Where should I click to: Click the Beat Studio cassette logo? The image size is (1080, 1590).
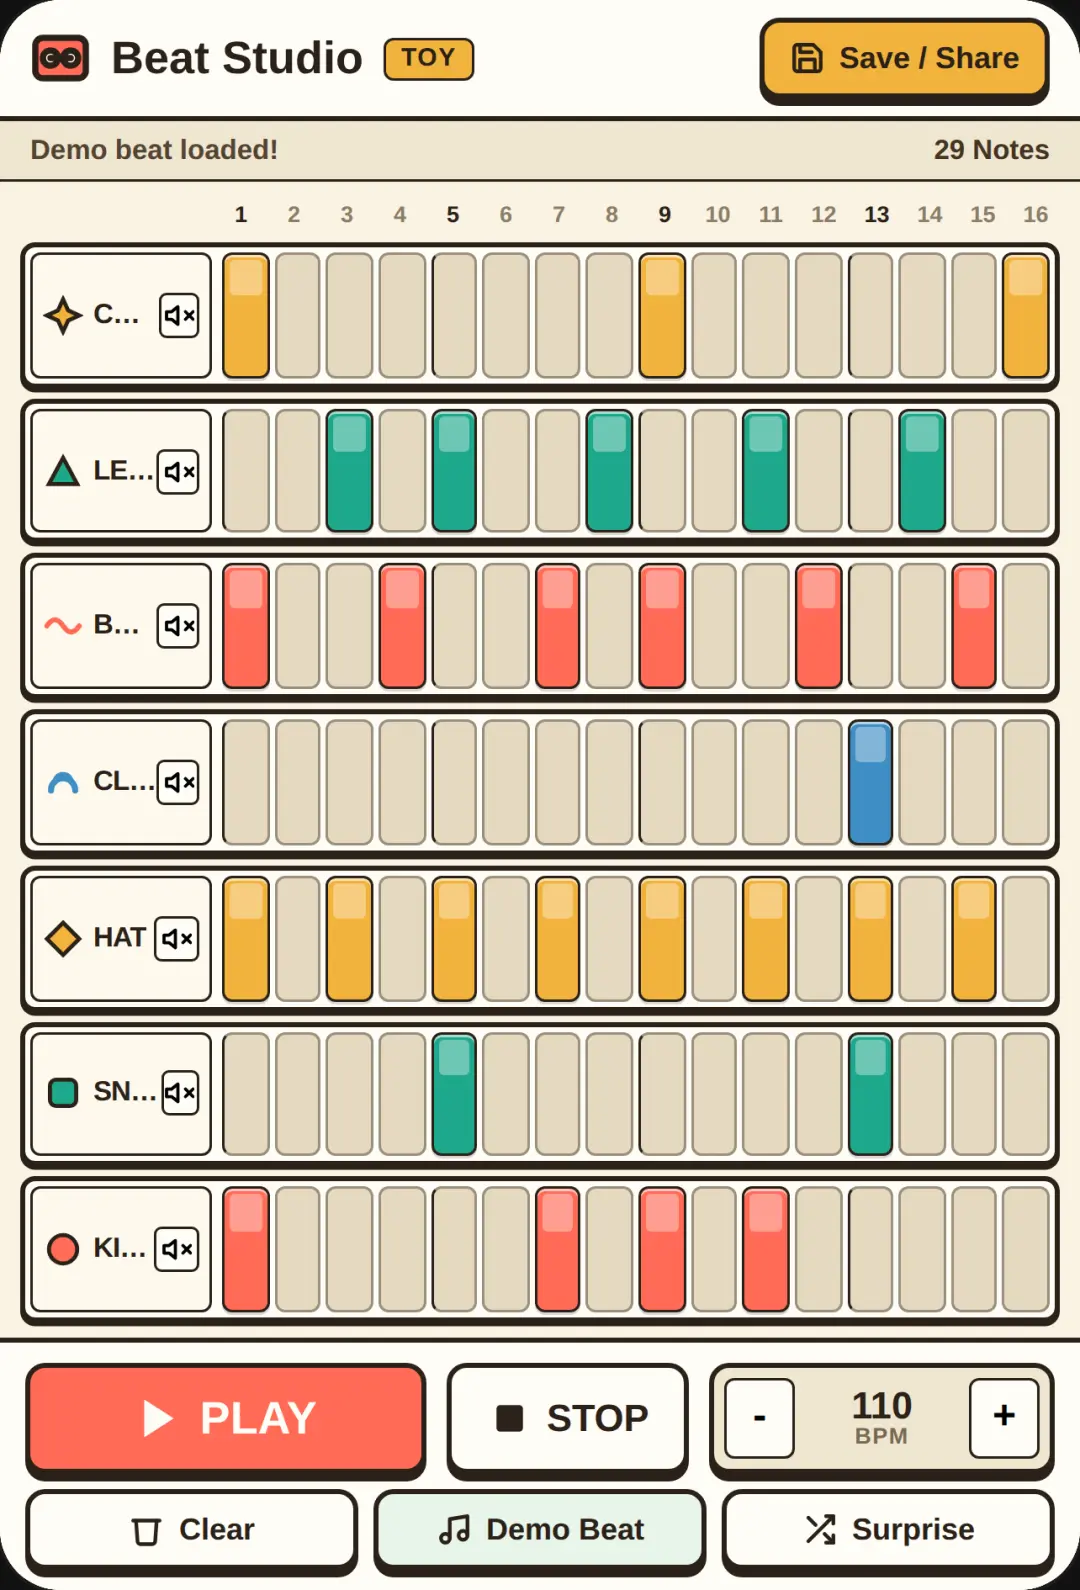pyautogui.click(x=61, y=58)
